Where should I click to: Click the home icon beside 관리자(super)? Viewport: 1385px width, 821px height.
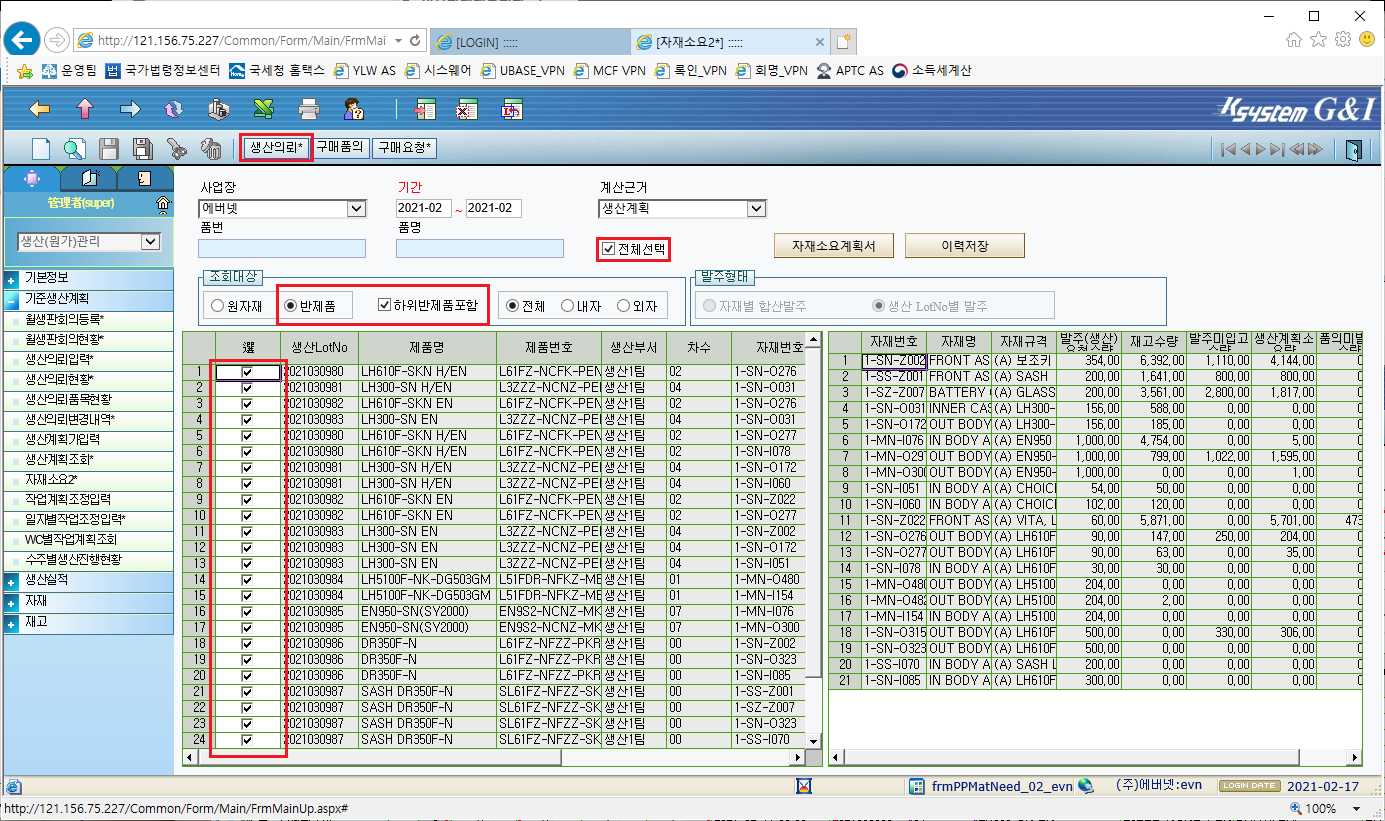[x=164, y=203]
